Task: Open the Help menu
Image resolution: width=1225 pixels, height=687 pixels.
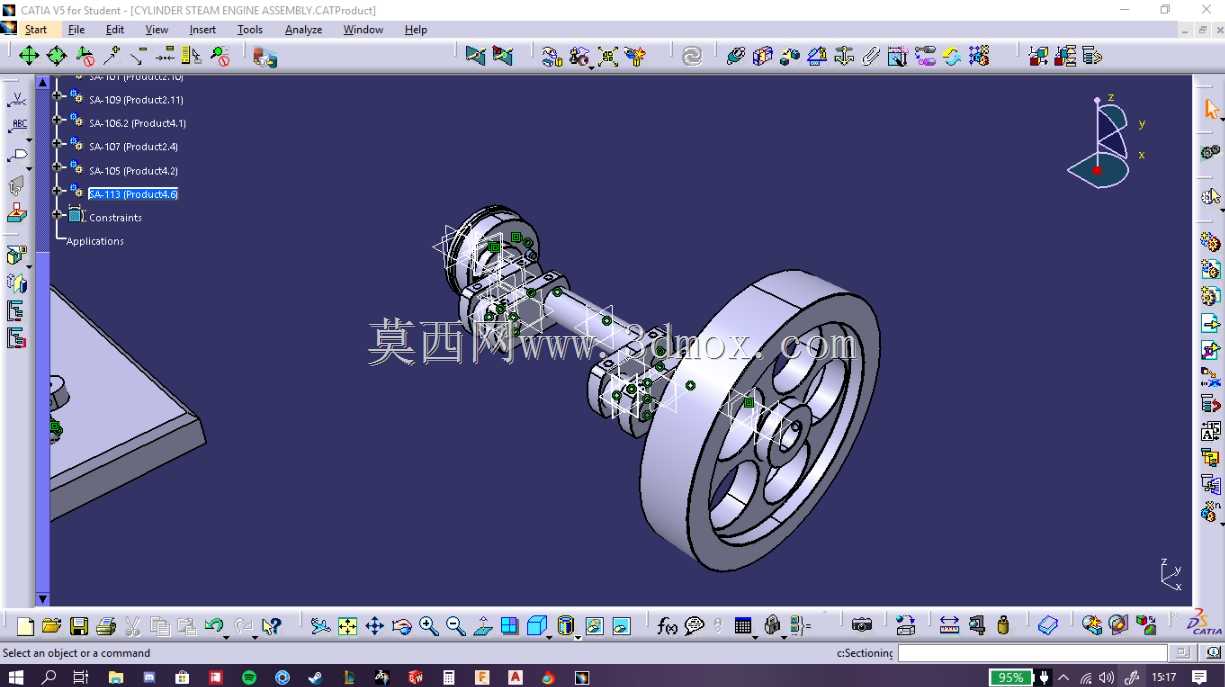Action: coord(416,29)
